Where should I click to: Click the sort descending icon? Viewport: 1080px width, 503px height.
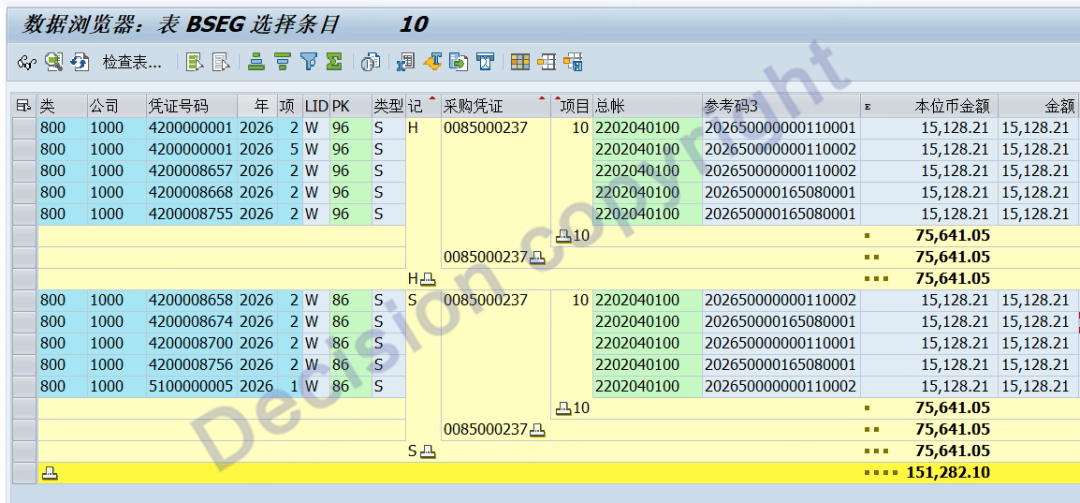pos(283,62)
